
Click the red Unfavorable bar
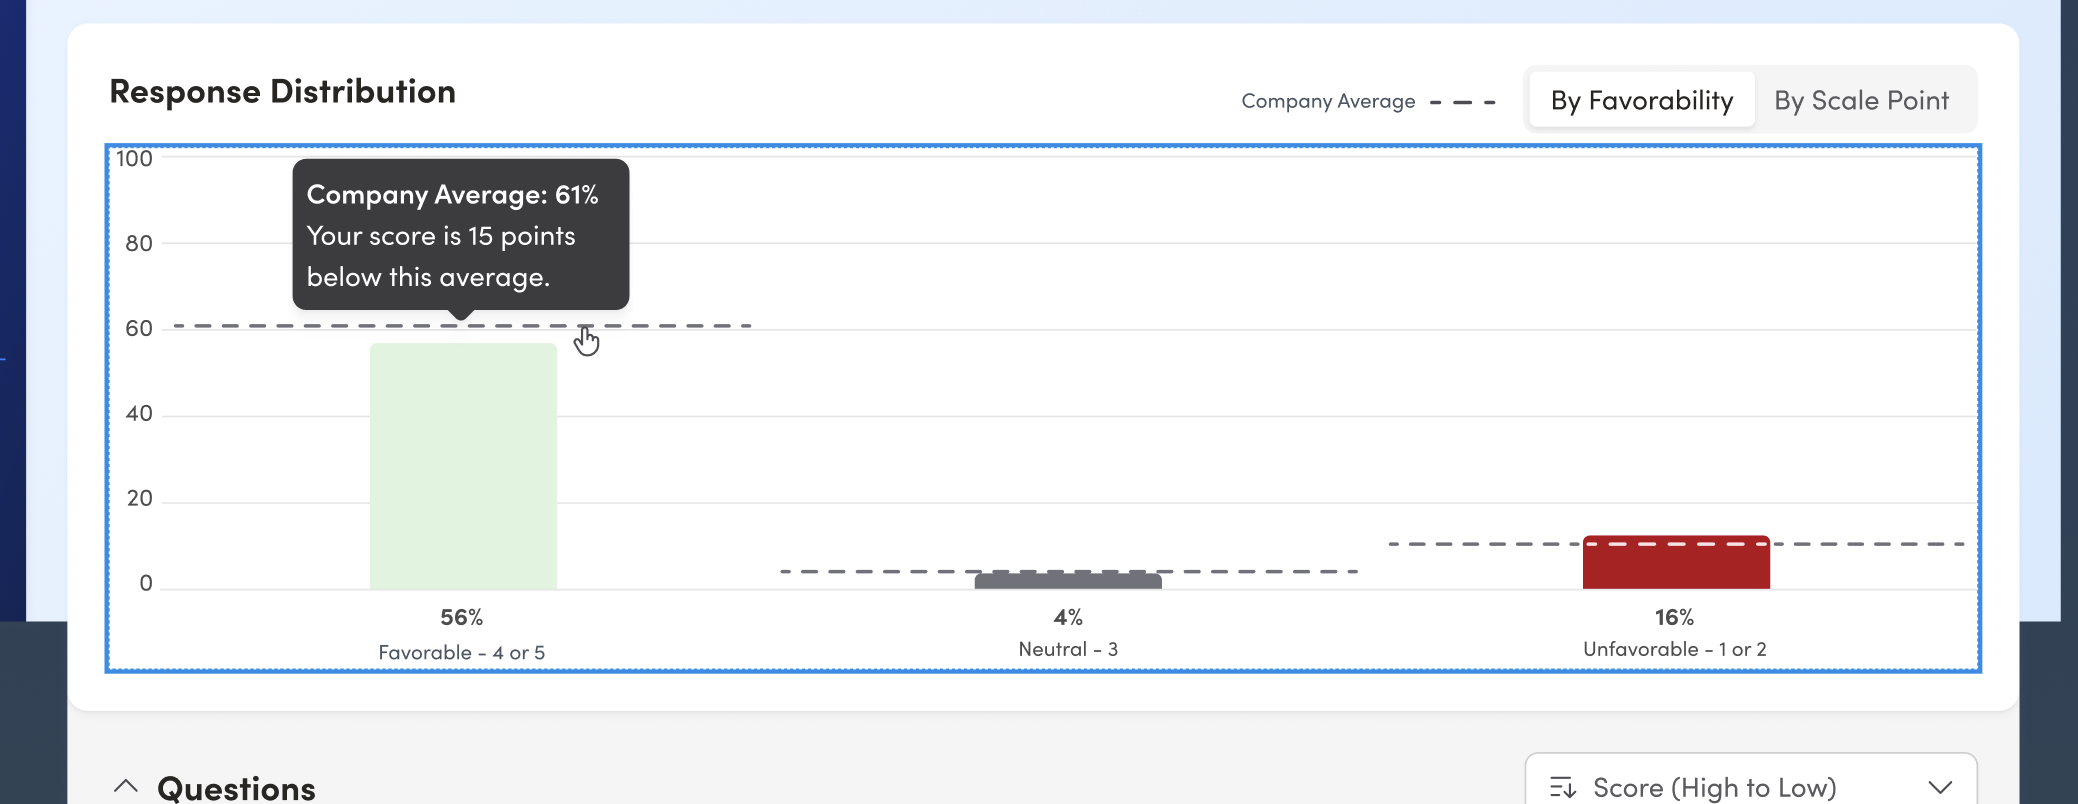click(1676, 562)
